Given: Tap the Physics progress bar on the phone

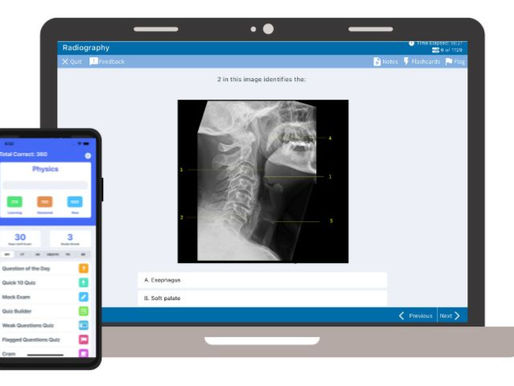Looking at the screenshot, I should click(x=45, y=185).
